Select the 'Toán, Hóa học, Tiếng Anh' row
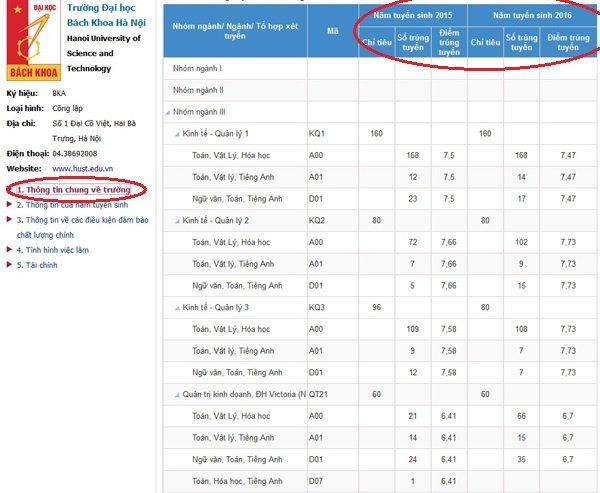Viewport: 600px width, 493px height. click(x=236, y=481)
